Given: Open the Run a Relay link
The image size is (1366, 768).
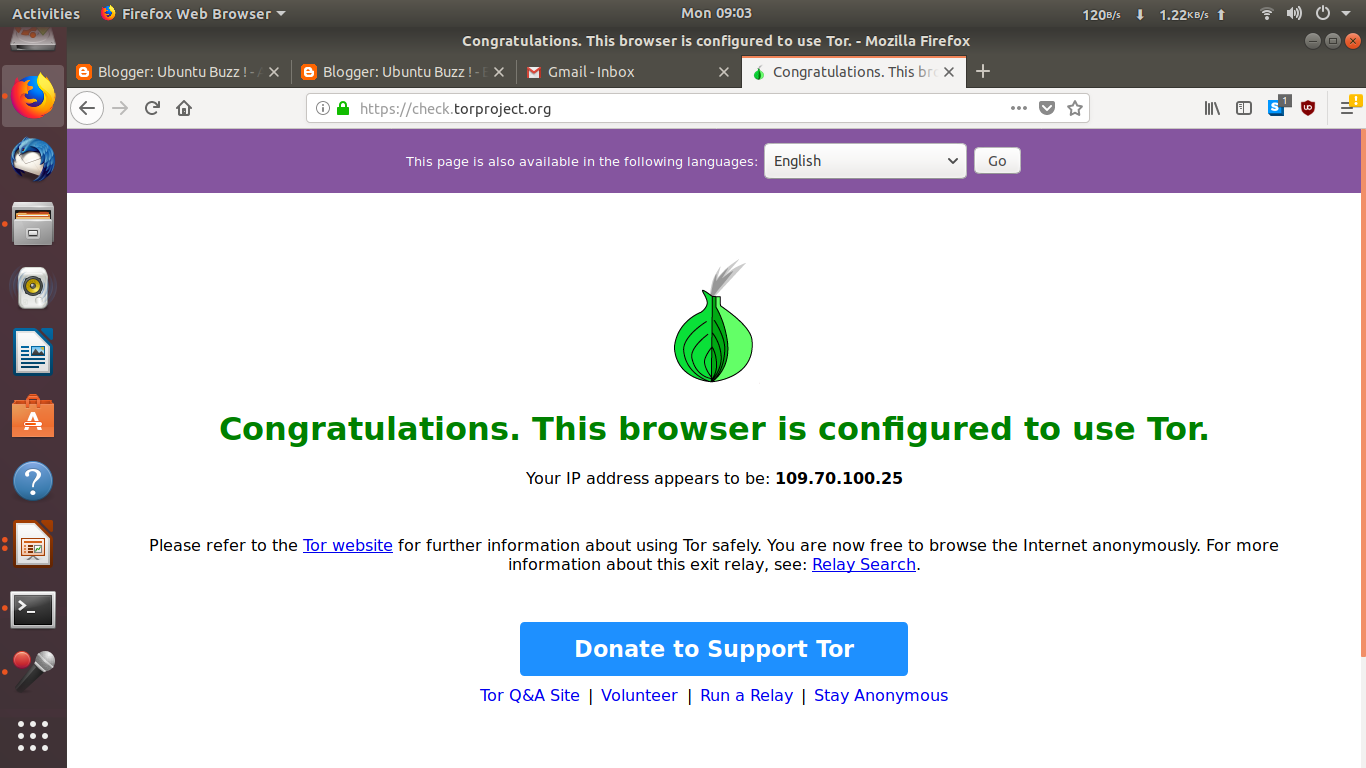Looking at the screenshot, I should point(747,695).
